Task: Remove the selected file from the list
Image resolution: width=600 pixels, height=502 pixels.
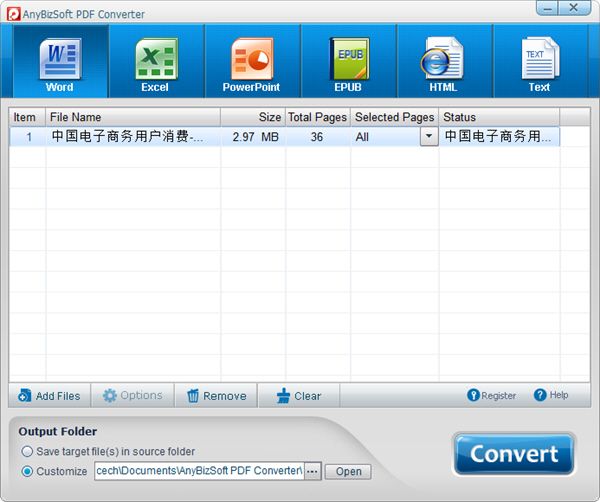Action: click(215, 396)
